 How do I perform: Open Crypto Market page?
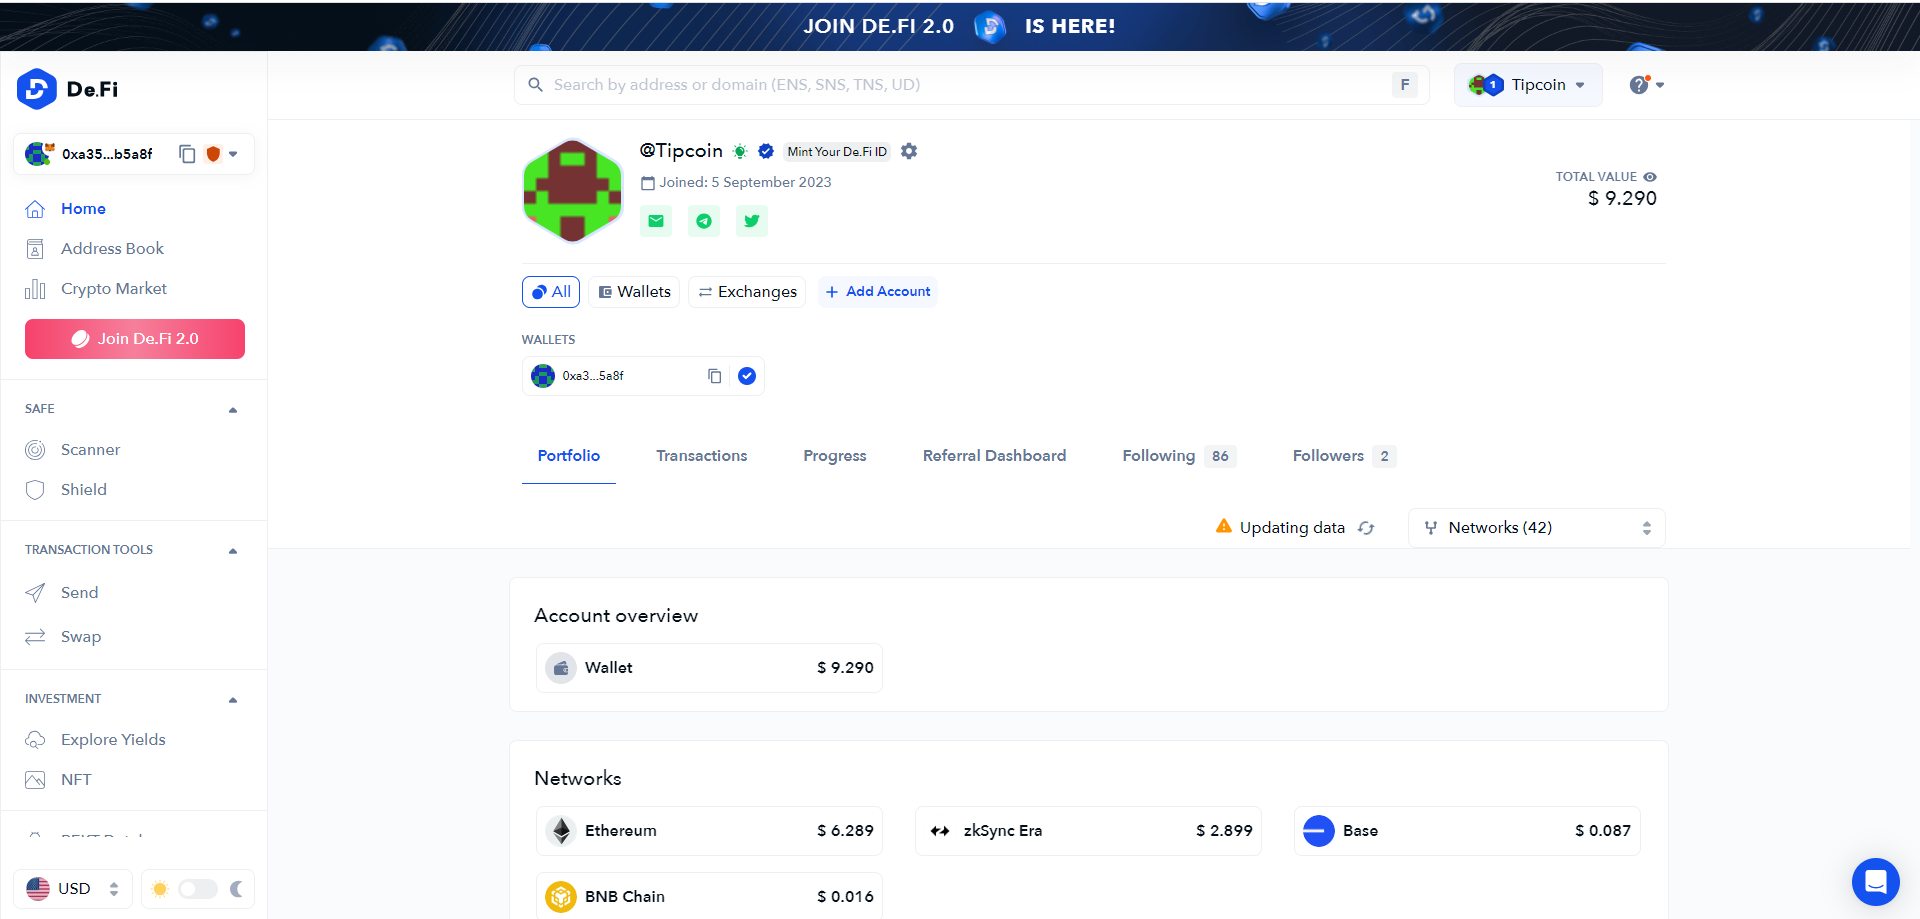[114, 289]
